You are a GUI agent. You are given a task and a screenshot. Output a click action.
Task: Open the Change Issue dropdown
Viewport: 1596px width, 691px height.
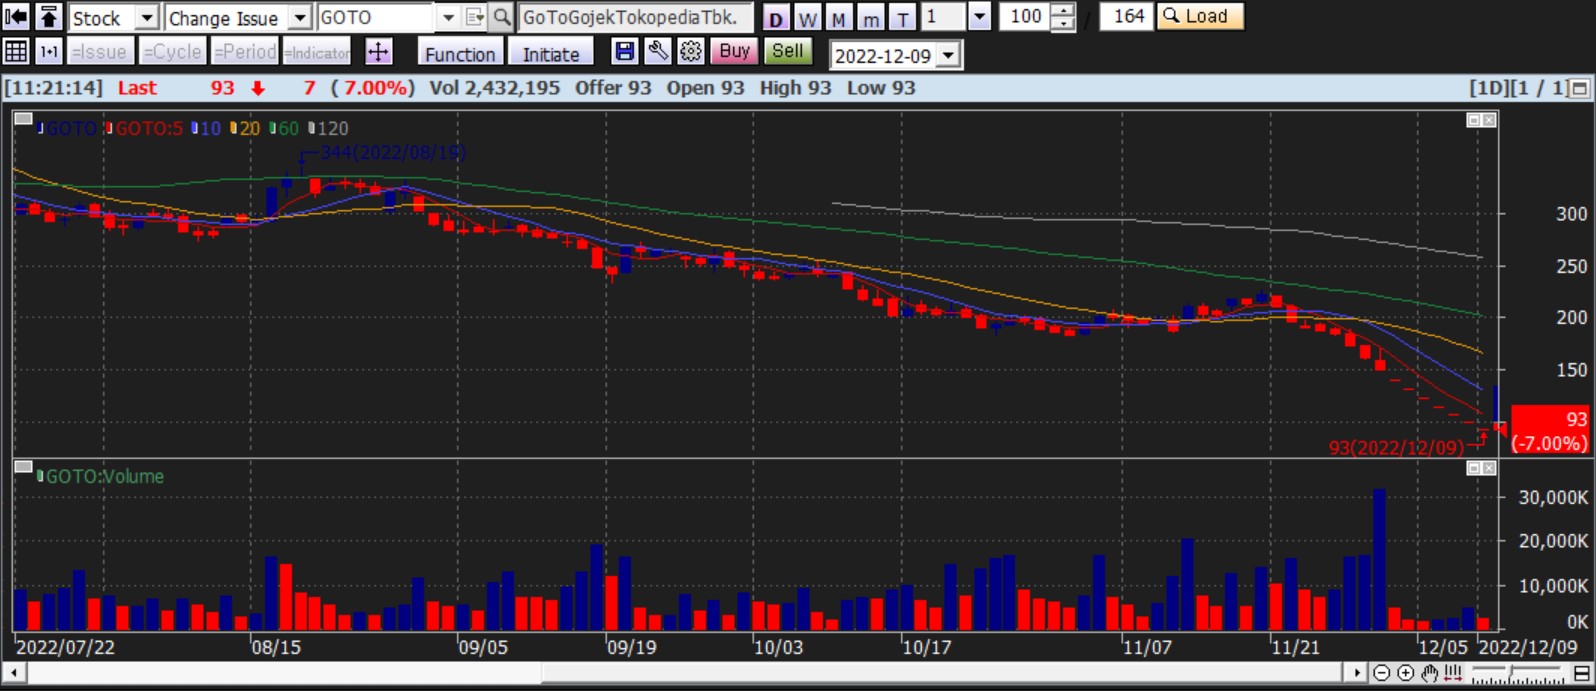click(300, 18)
